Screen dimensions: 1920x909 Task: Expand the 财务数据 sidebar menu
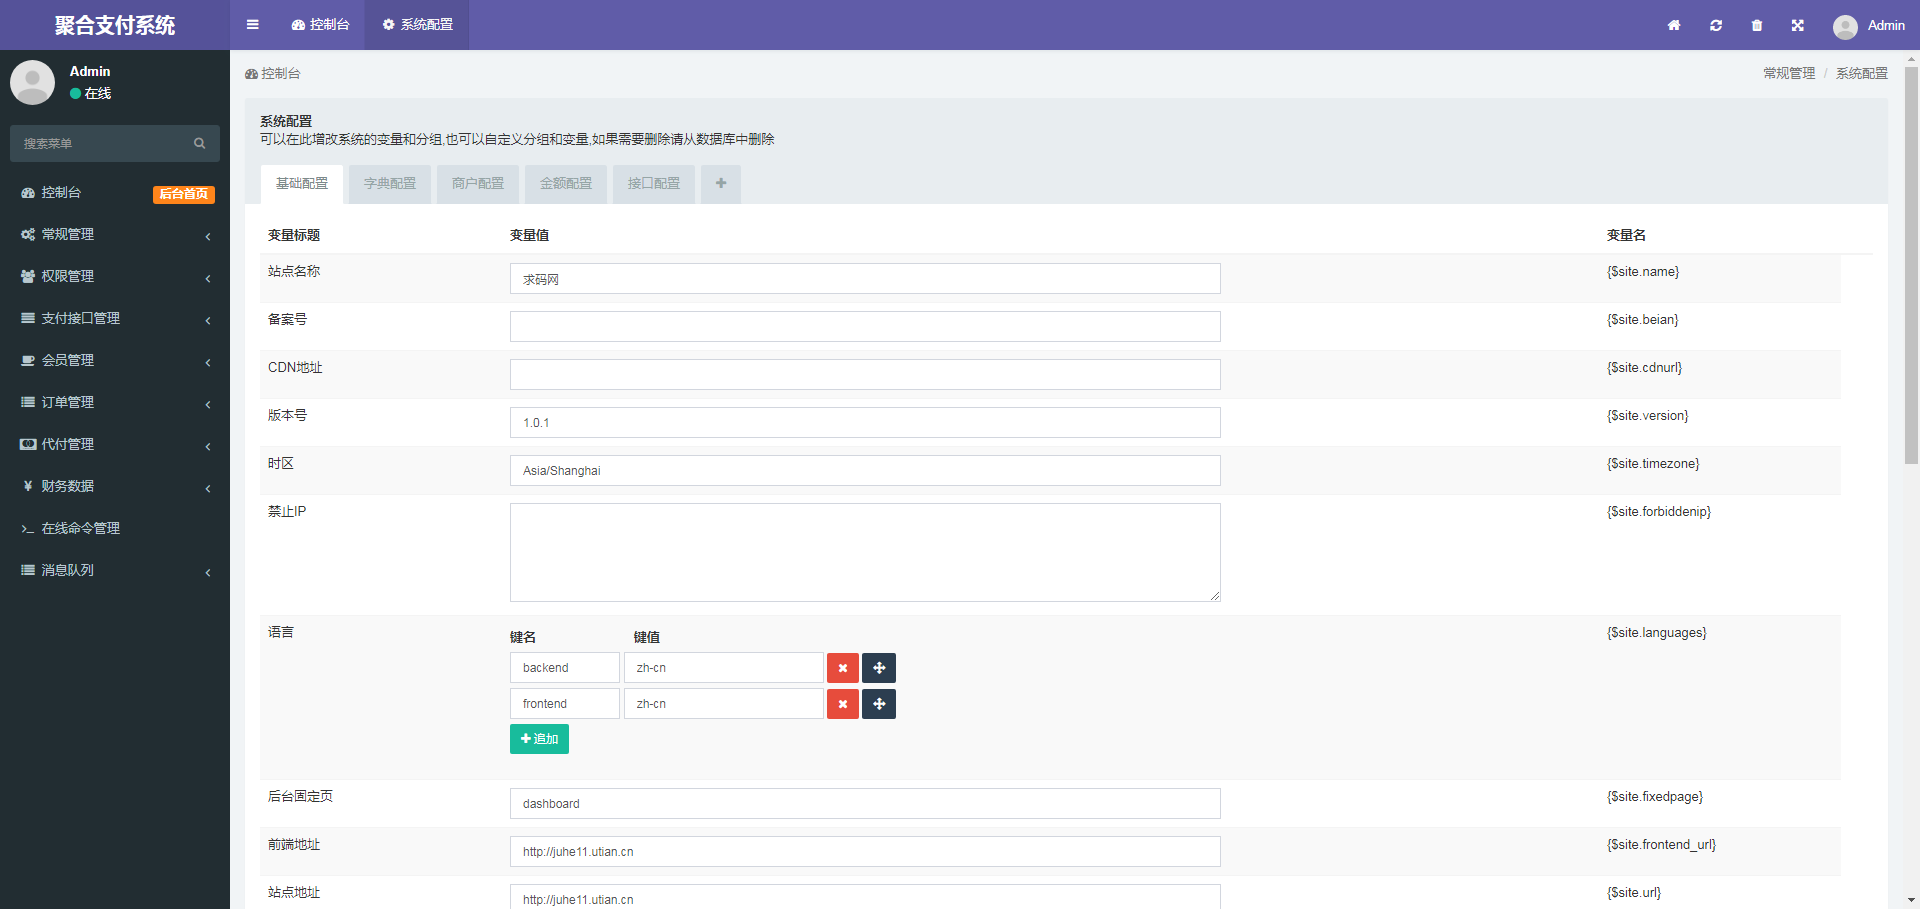[115, 486]
